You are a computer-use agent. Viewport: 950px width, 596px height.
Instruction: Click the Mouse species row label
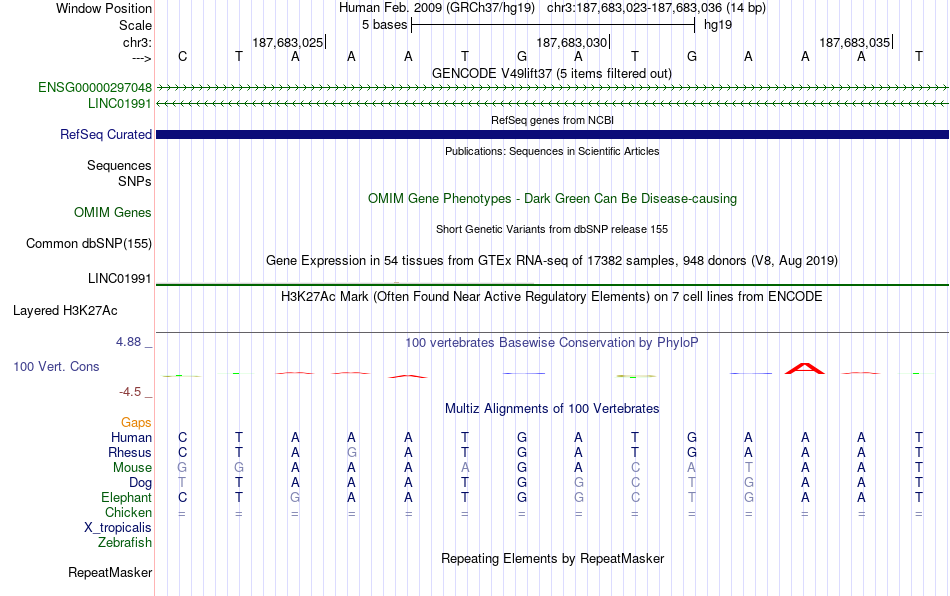point(132,468)
